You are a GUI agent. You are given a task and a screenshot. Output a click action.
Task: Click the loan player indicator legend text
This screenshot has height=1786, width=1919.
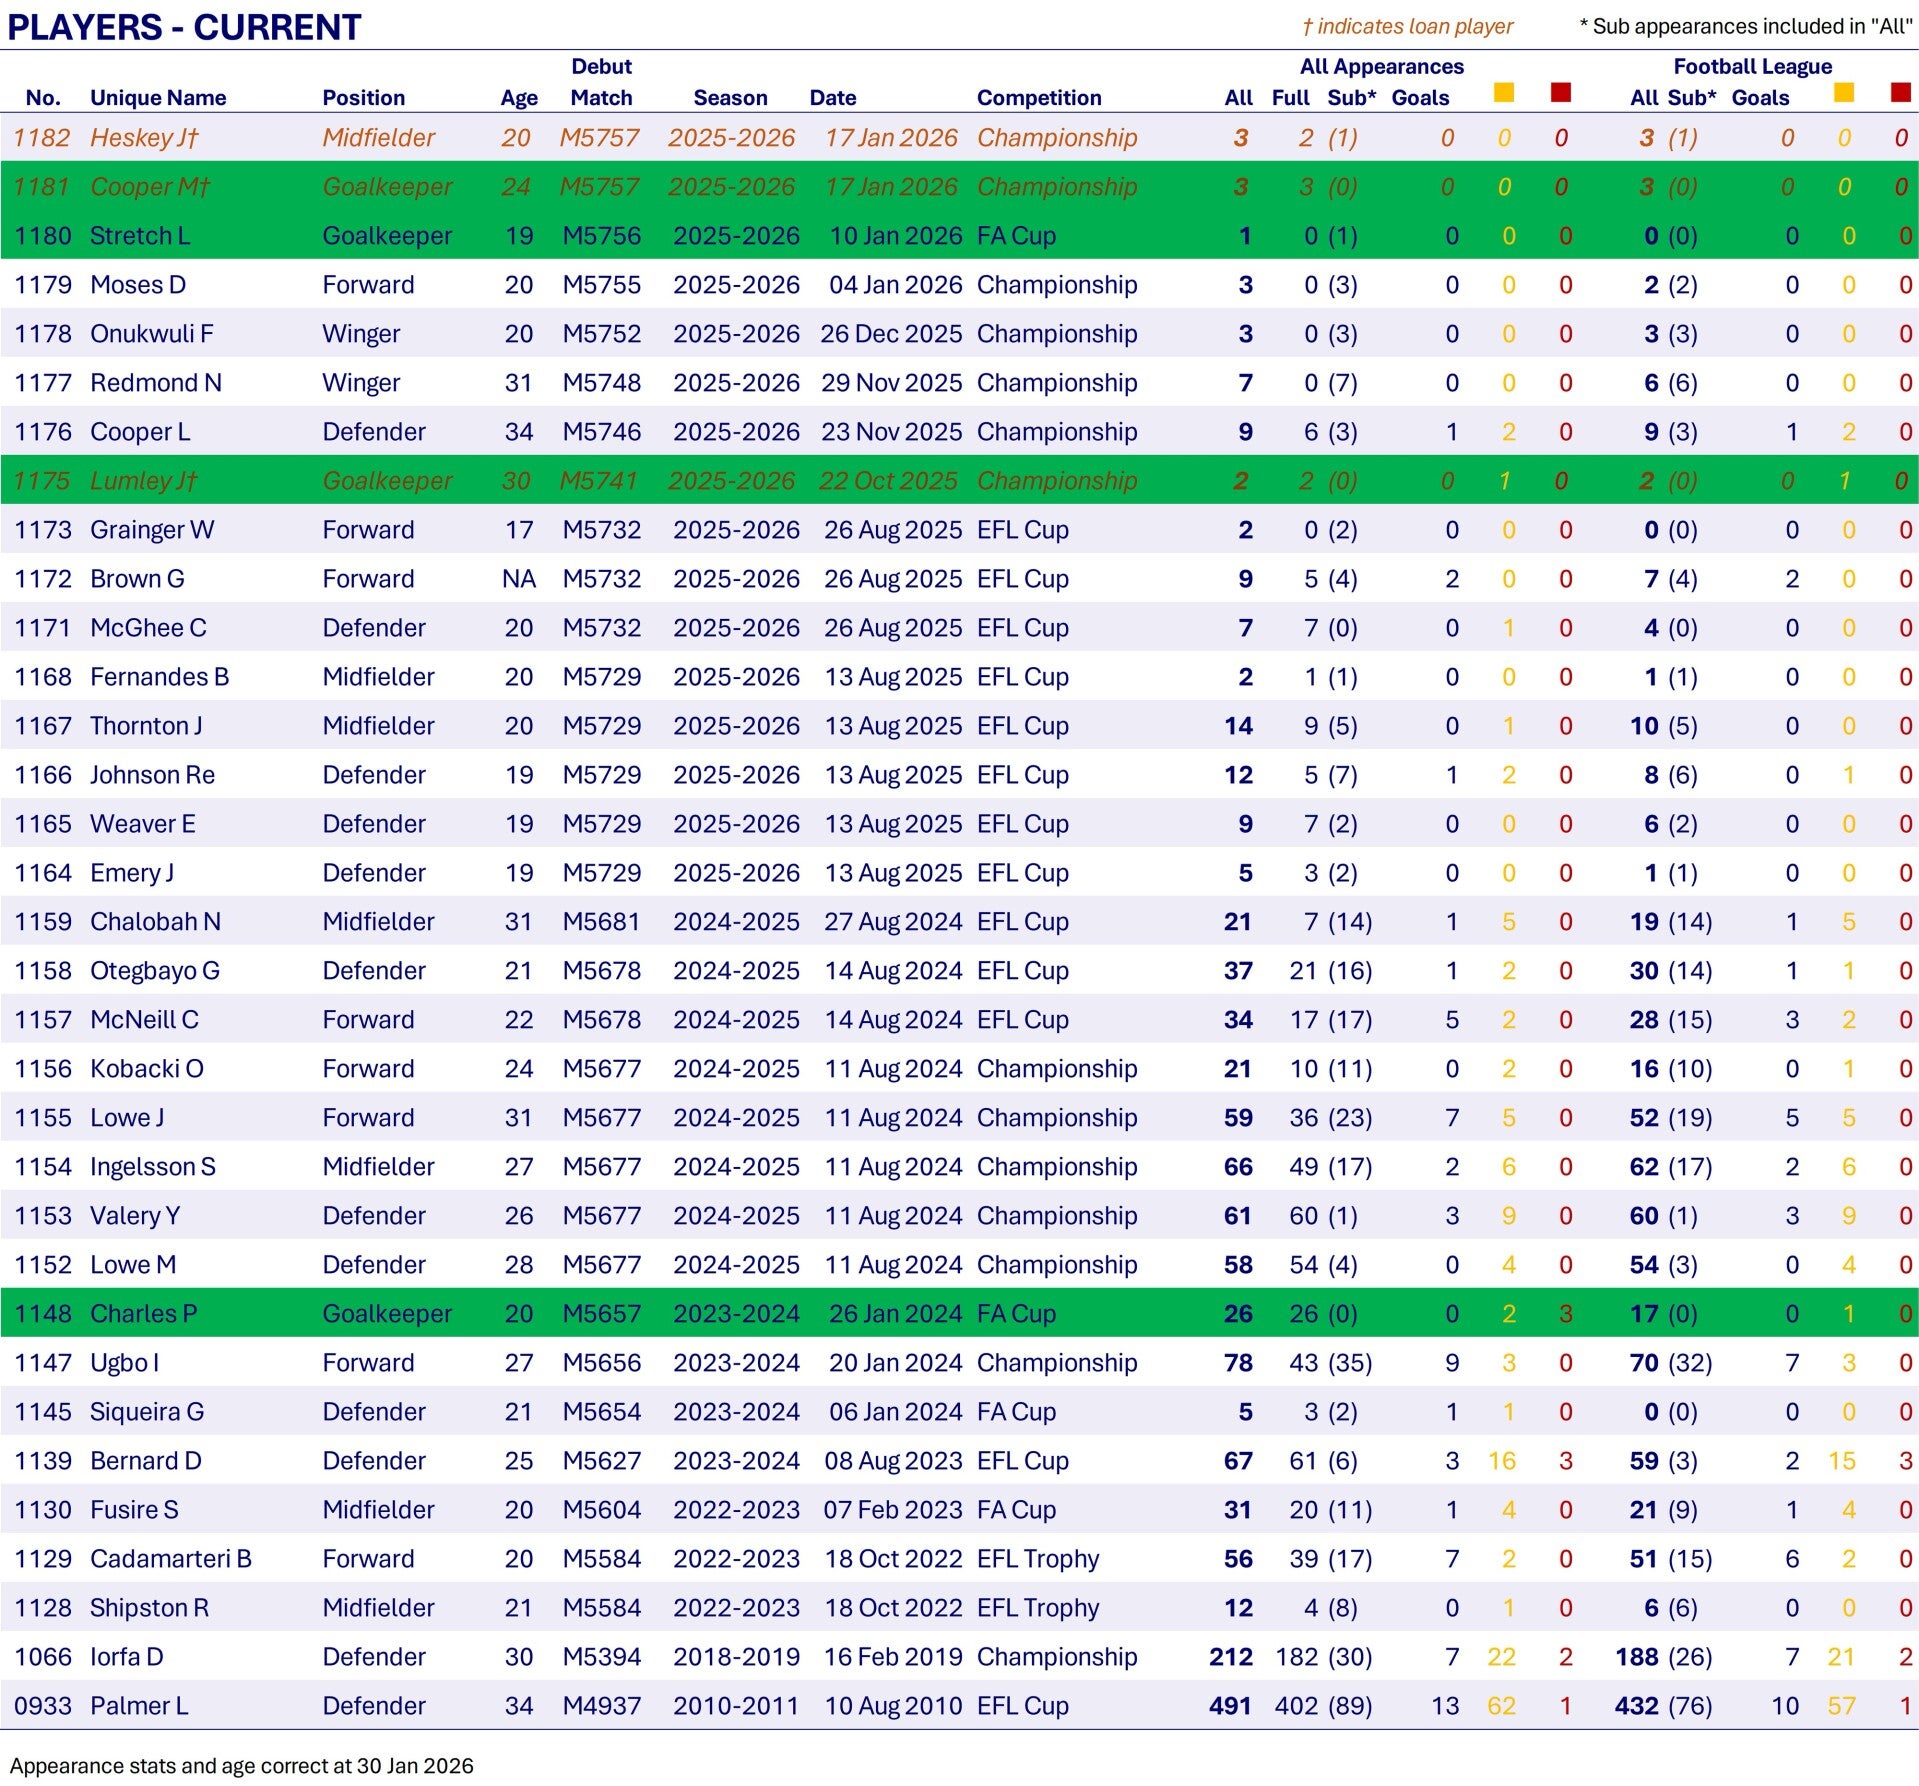click(1407, 27)
